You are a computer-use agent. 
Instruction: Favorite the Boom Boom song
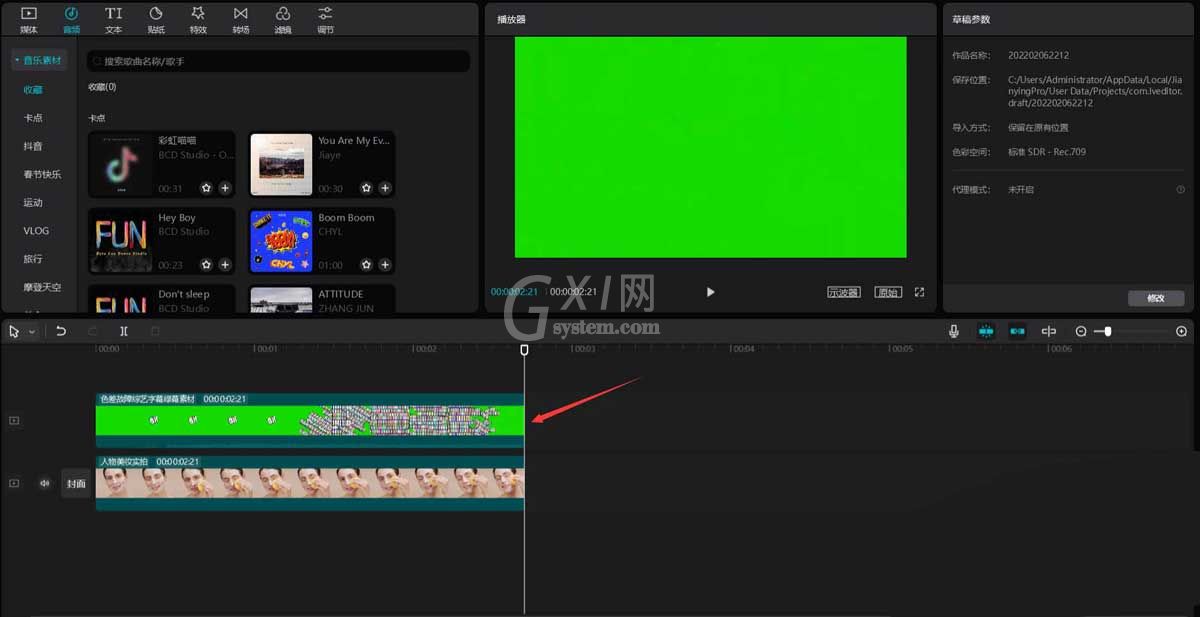point(366,265)
